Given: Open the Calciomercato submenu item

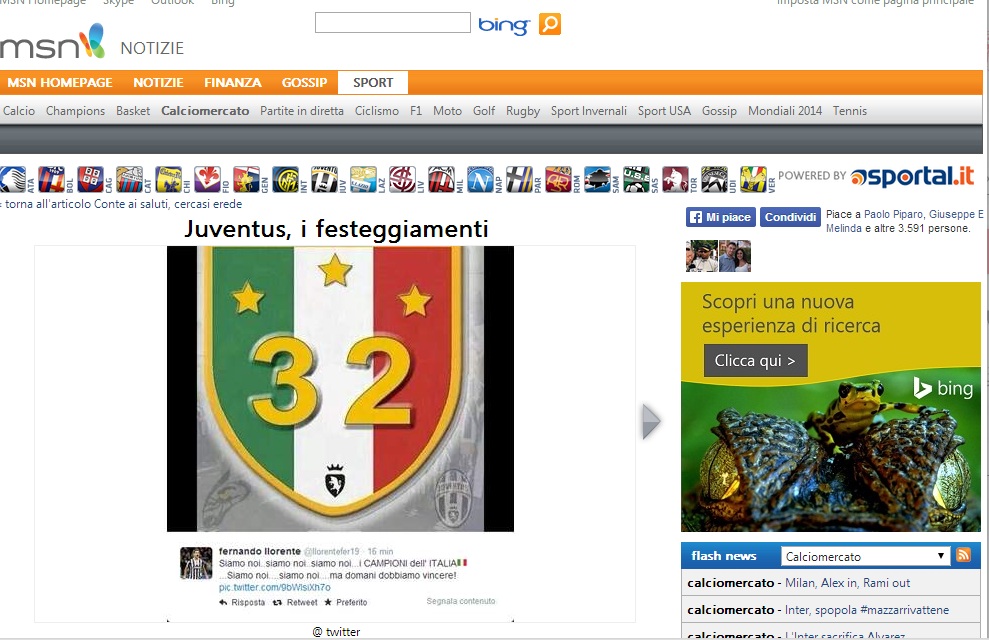Looking at the screenshot, I should coord(205,111).
